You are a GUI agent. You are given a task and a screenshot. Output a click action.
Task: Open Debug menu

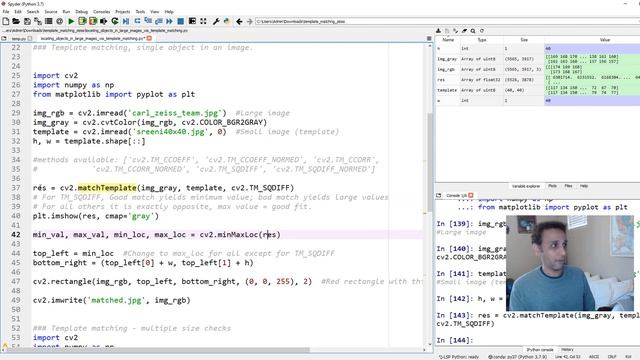pyautogui.click(x=82, y=12)
